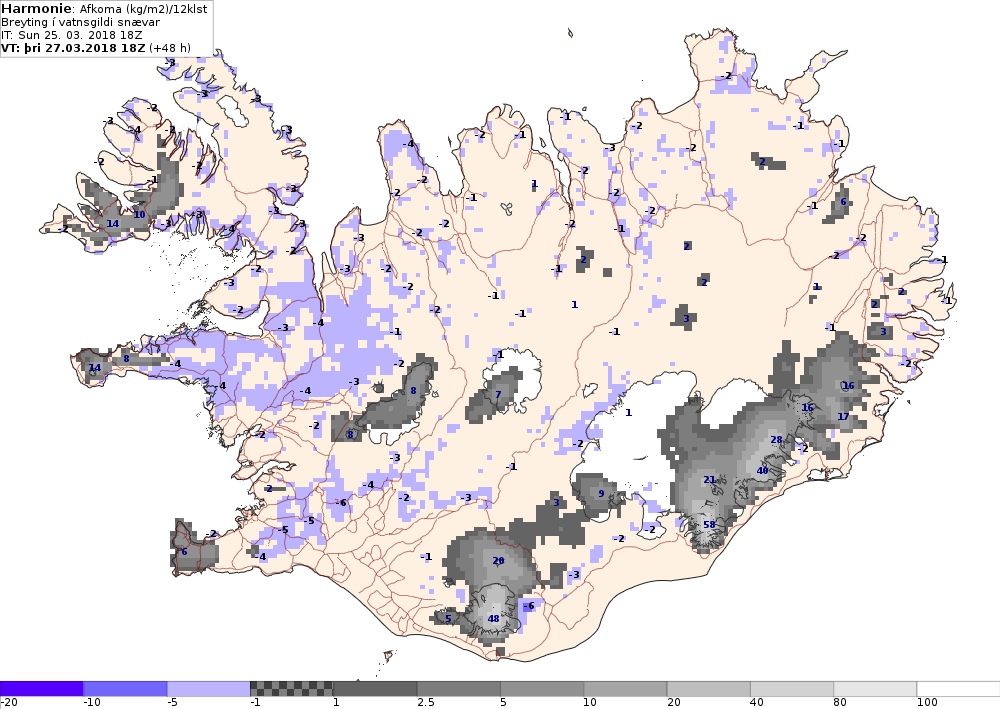This screenshot has width=1000, height=709.
Task: Click the 10 to 20 legend swatch
Action: pyautogui.click(x=625, y=689)
